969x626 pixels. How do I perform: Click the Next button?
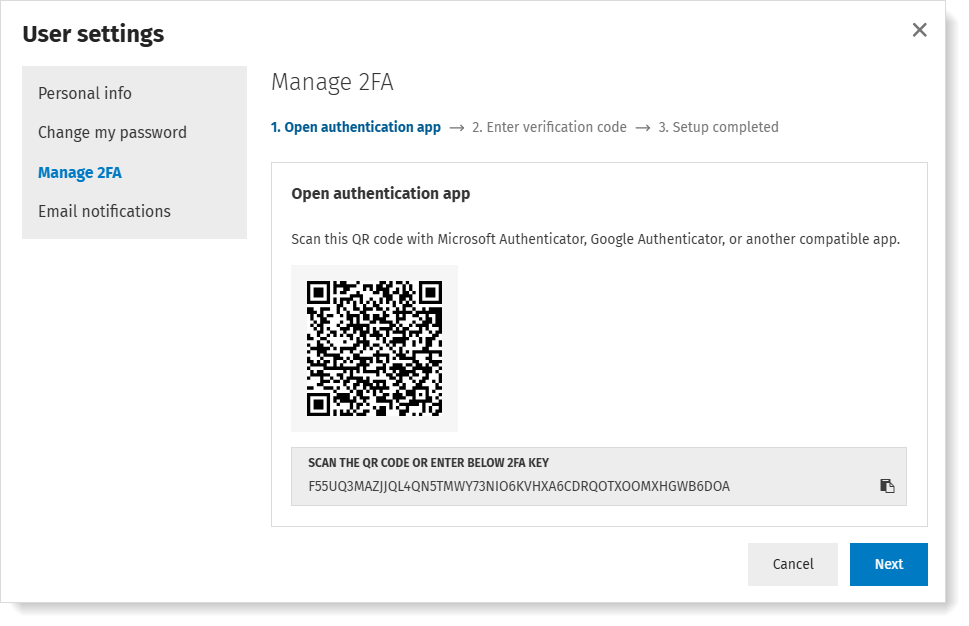pyautogui.click(x=888, y=564)
